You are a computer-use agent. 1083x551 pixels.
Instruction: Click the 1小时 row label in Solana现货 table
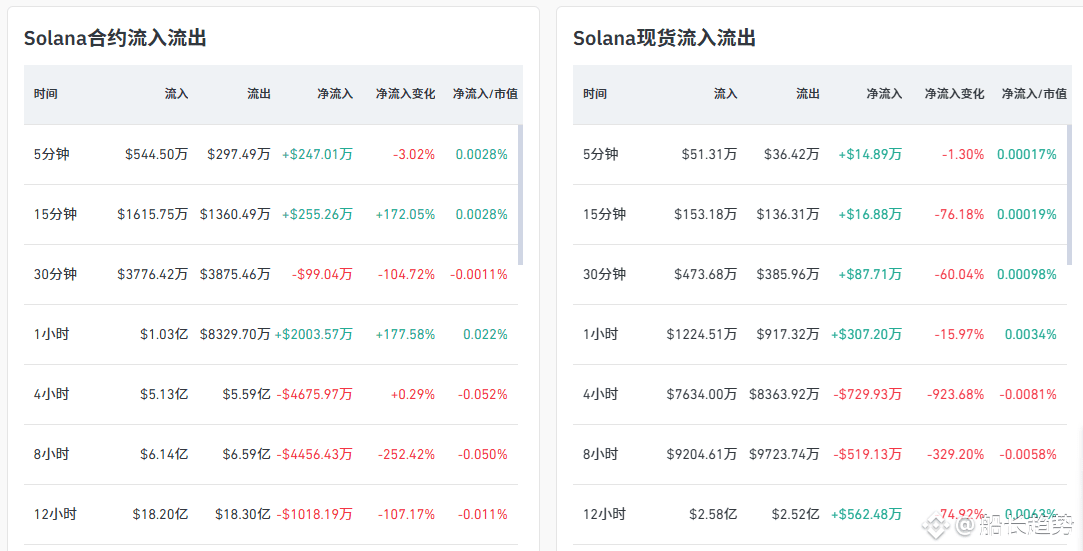[x=601, y=335]
